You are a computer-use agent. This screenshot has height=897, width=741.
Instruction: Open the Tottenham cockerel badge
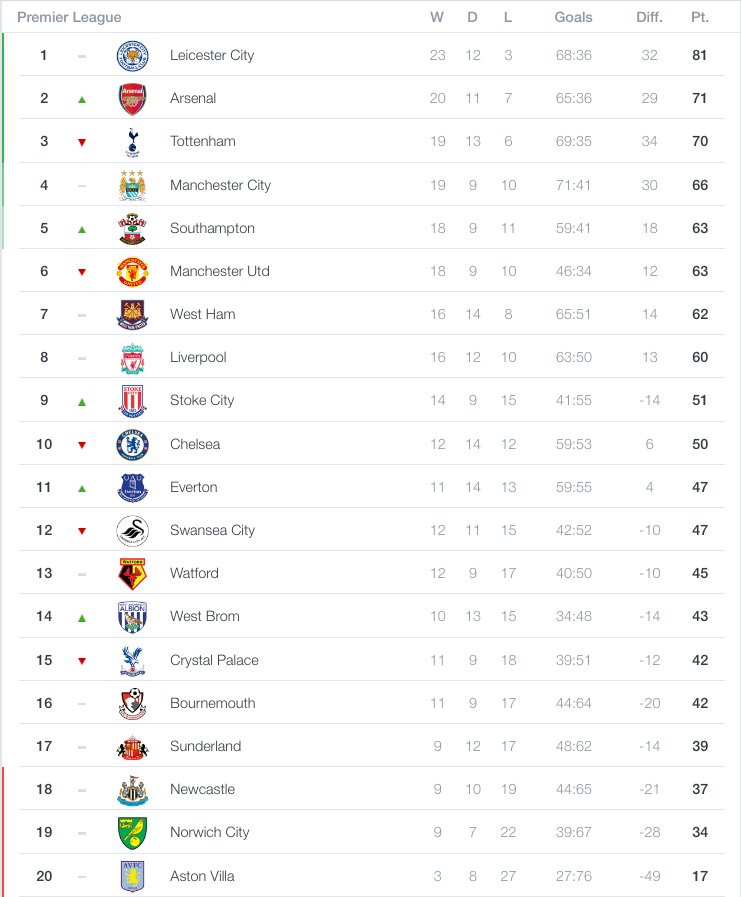132,142
